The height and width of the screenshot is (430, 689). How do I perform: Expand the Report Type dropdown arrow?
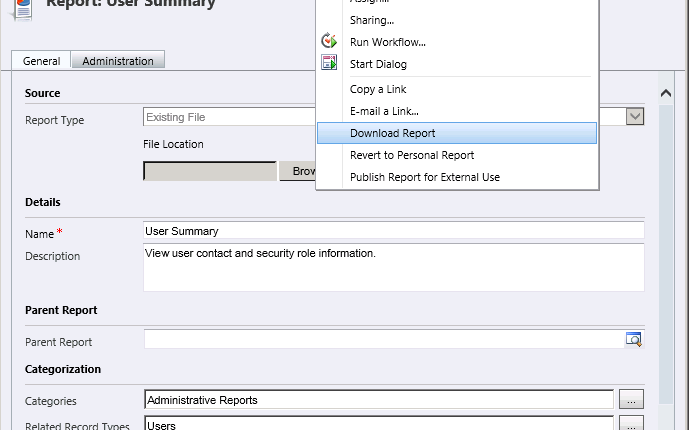634,117
